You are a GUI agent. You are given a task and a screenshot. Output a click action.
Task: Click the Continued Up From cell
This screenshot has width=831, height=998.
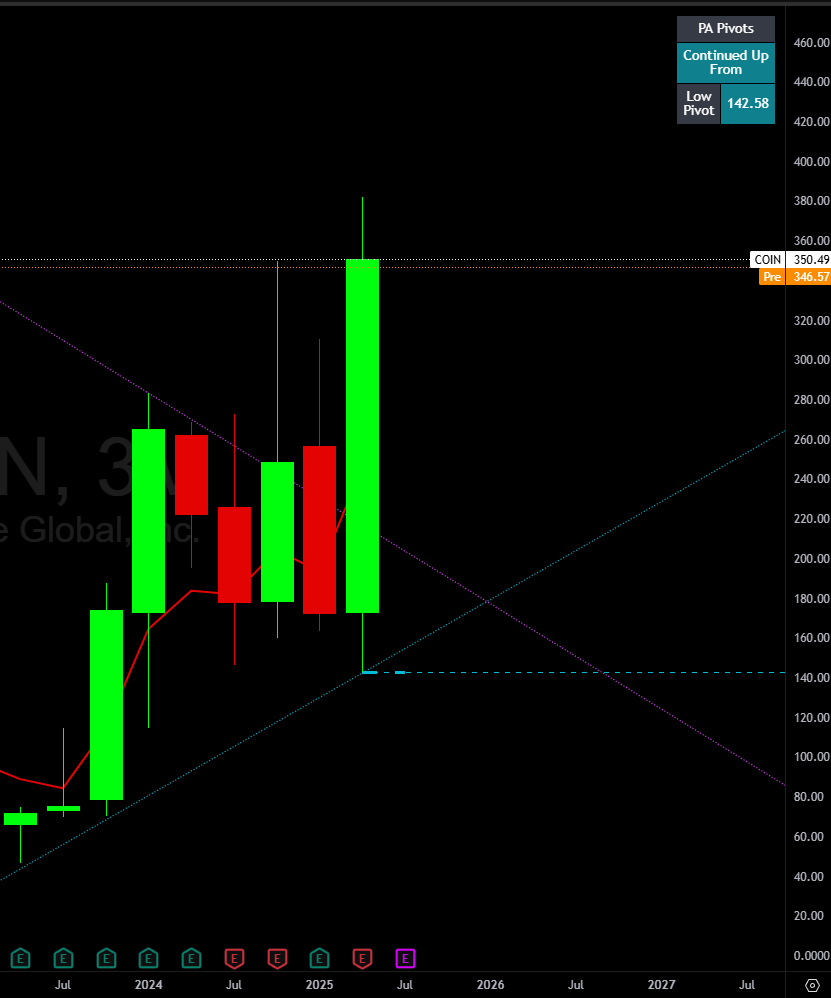pyautogui.click(x=726, y=62)
